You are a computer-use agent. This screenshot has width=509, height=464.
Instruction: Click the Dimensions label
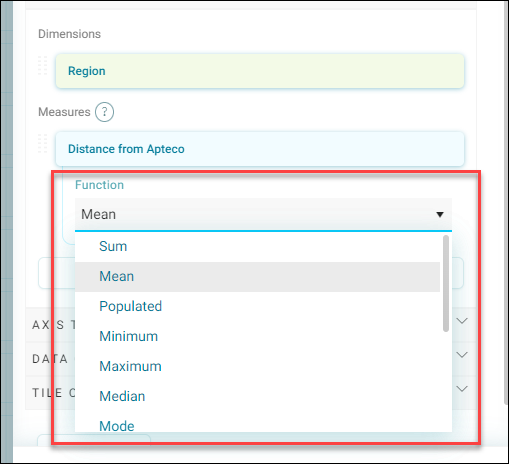click(x=69, y=34)
